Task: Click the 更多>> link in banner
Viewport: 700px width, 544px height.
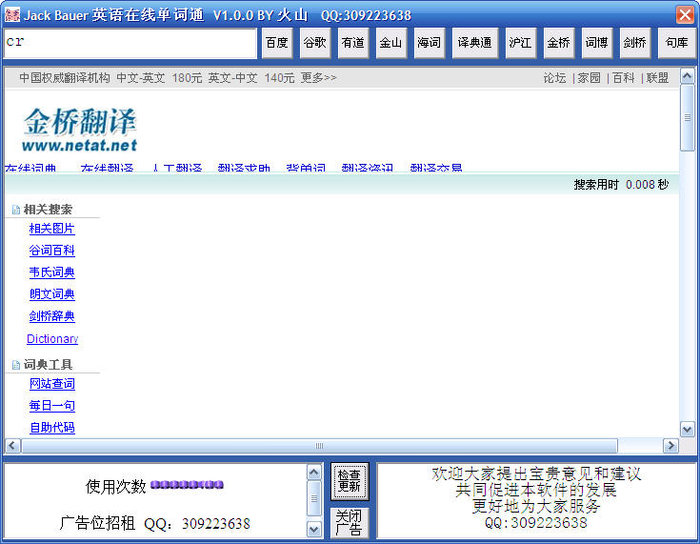Action: click(x=318, y=78)
